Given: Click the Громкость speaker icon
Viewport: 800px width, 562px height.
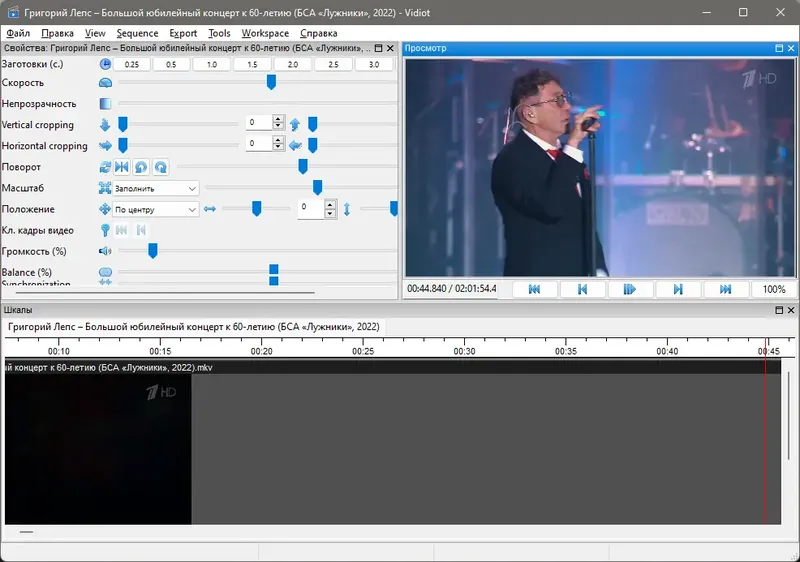Looking at the screenshot, I should [105, 251].
